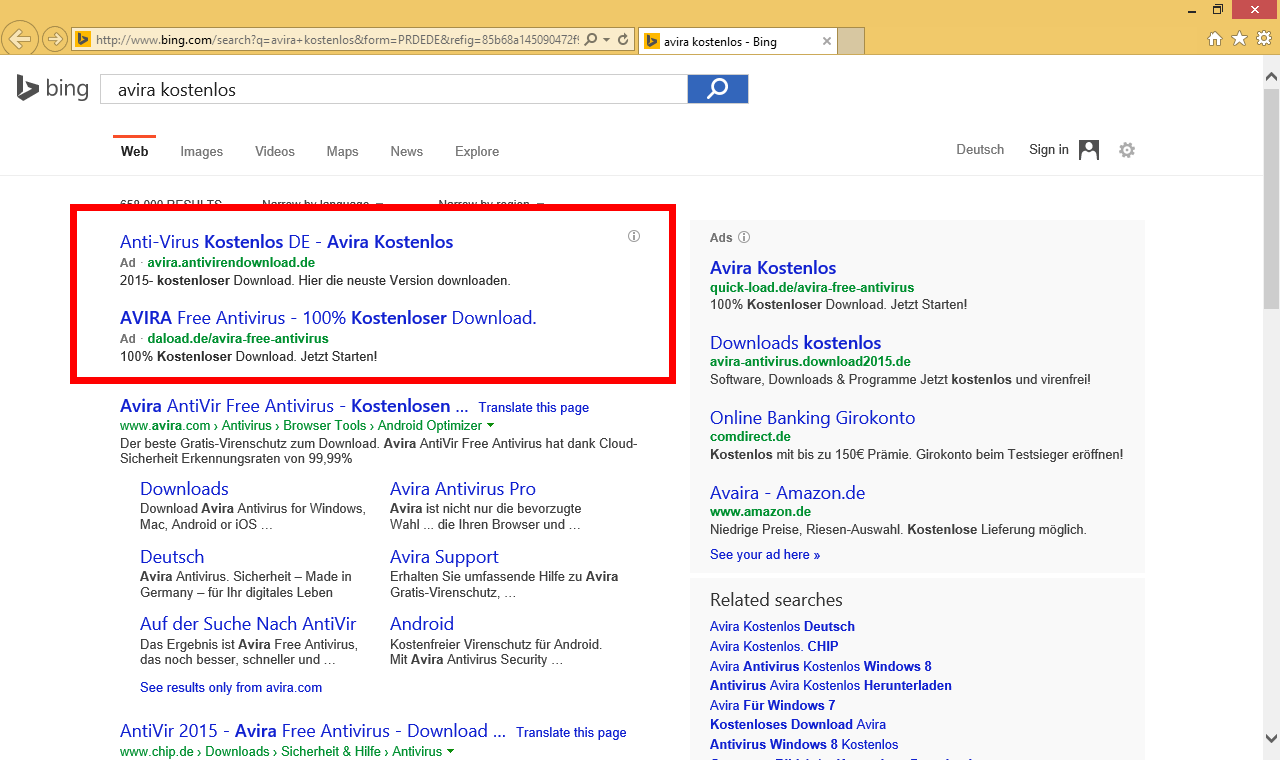Viewport: 1280px width, 760px height.
Task: Click 'See results only from avira.com'
Action: click(x=231, y=687)
